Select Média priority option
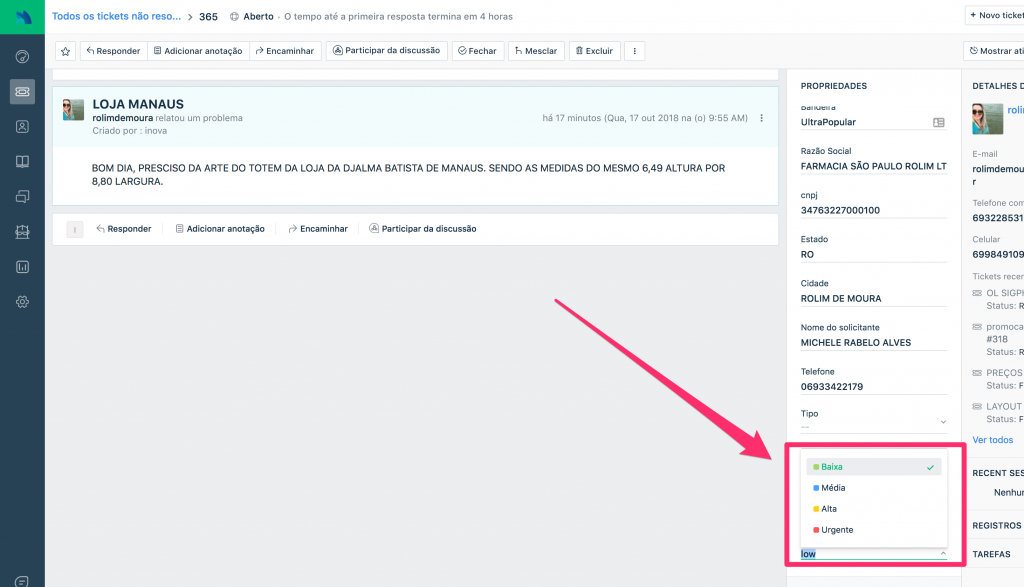 click(832, 488)
